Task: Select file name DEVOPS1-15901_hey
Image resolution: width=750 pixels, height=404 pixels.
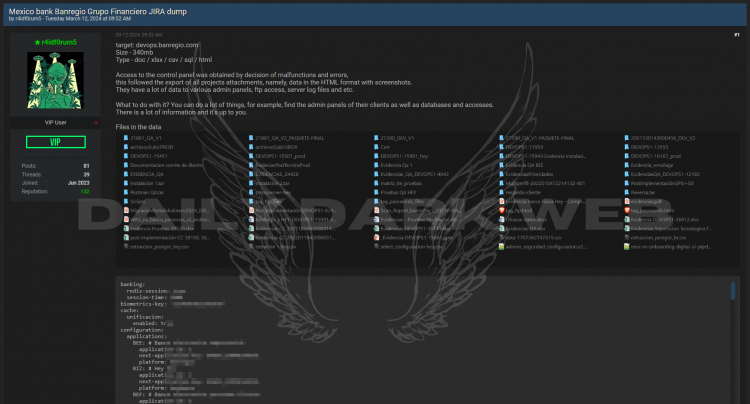Action: 404,156
